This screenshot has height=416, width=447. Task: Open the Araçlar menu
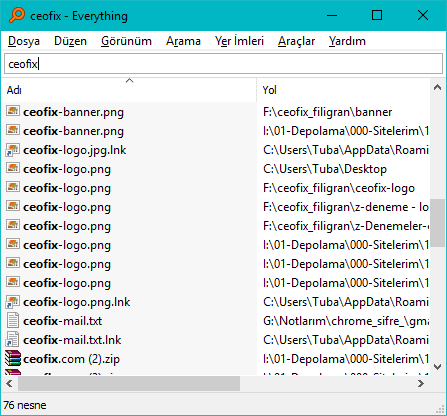[x=296, y=41]
